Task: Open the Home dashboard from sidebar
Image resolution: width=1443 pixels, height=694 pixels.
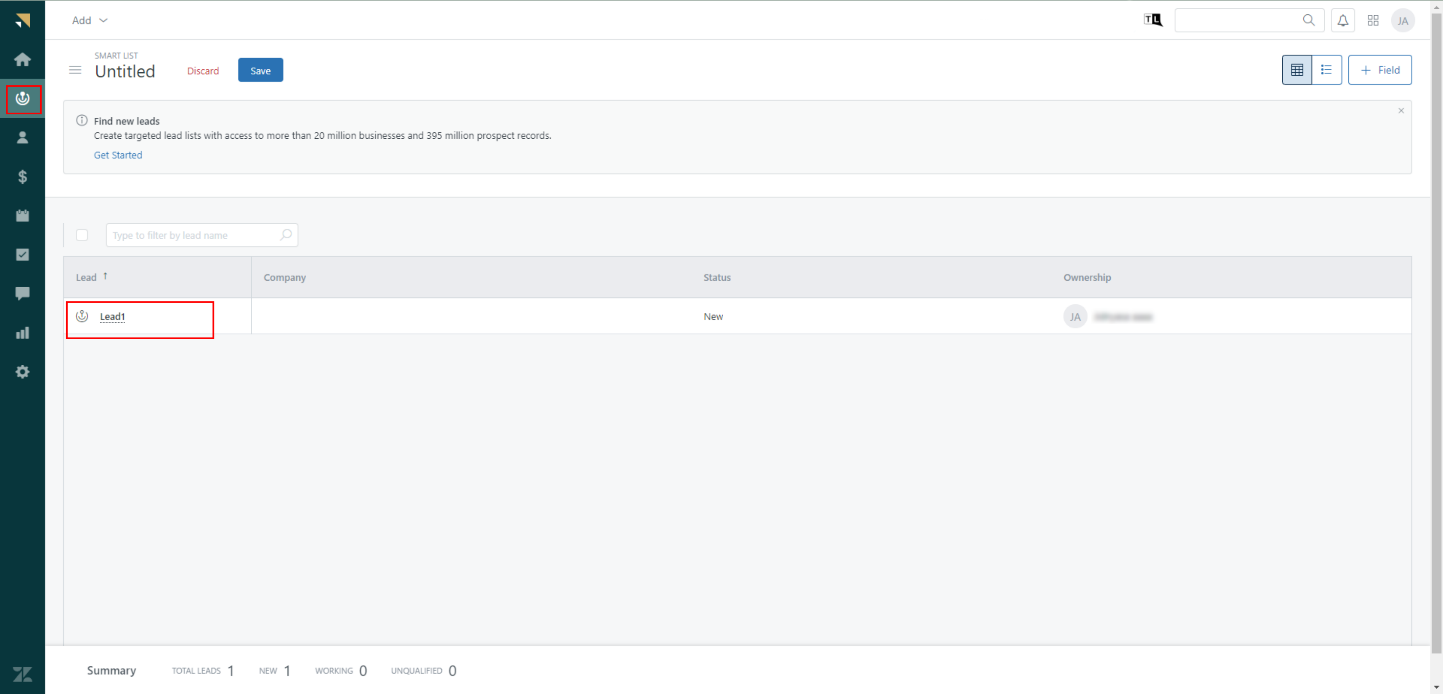Action: pyautogui.click(x=22, y=59)
